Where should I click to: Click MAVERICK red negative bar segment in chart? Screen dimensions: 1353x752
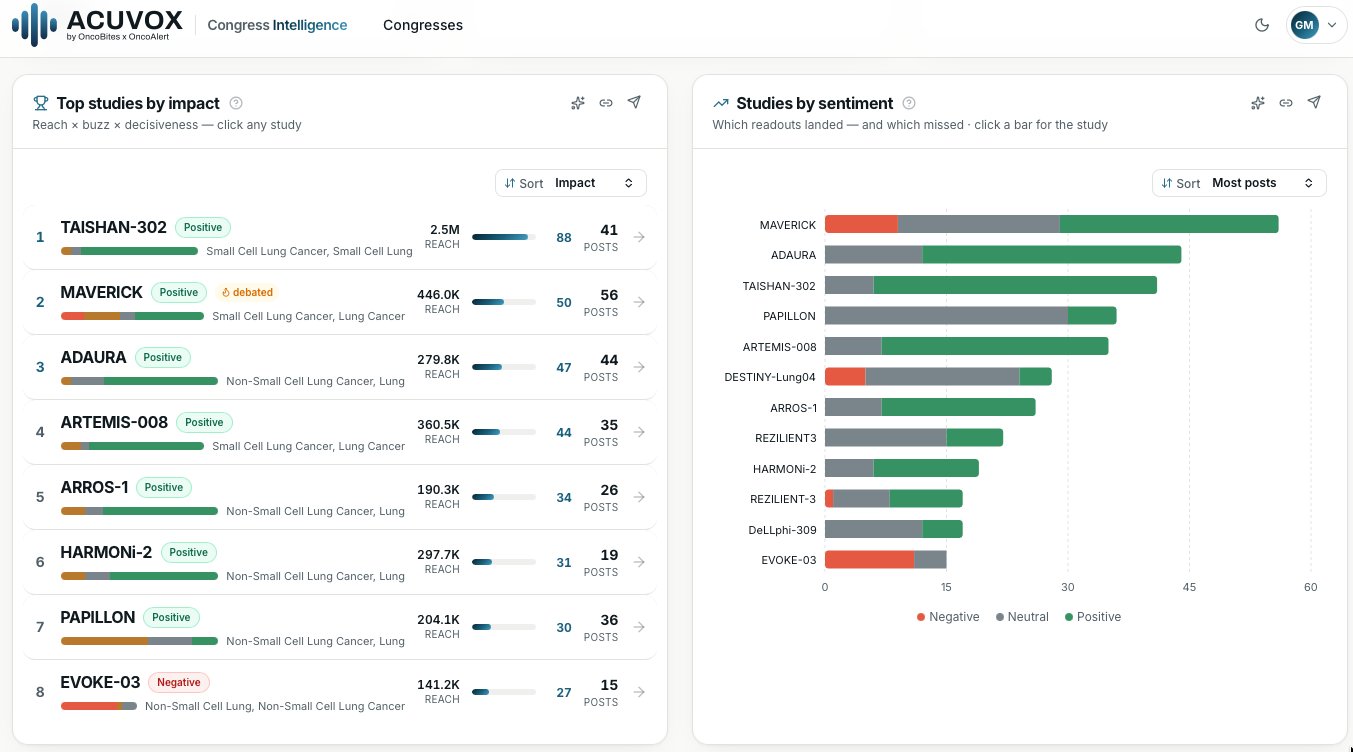click(861, 224)
